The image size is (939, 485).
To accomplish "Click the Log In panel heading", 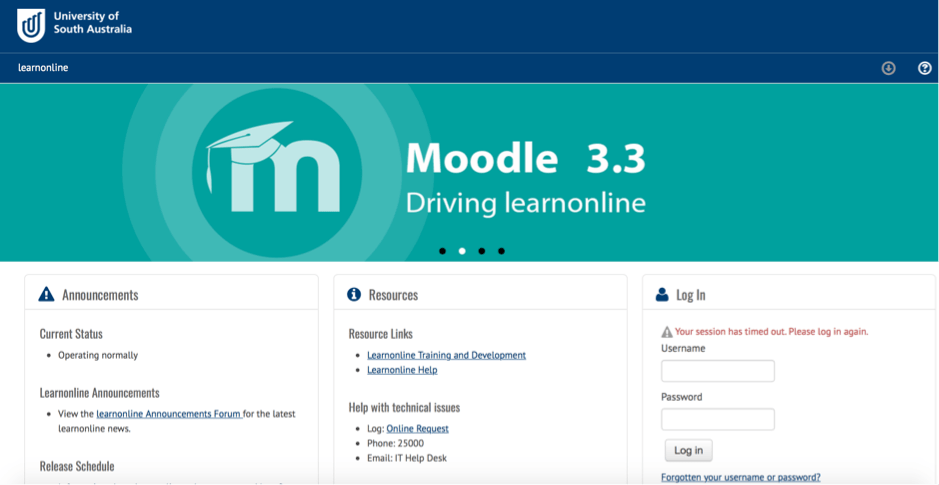I will (691, 295).
